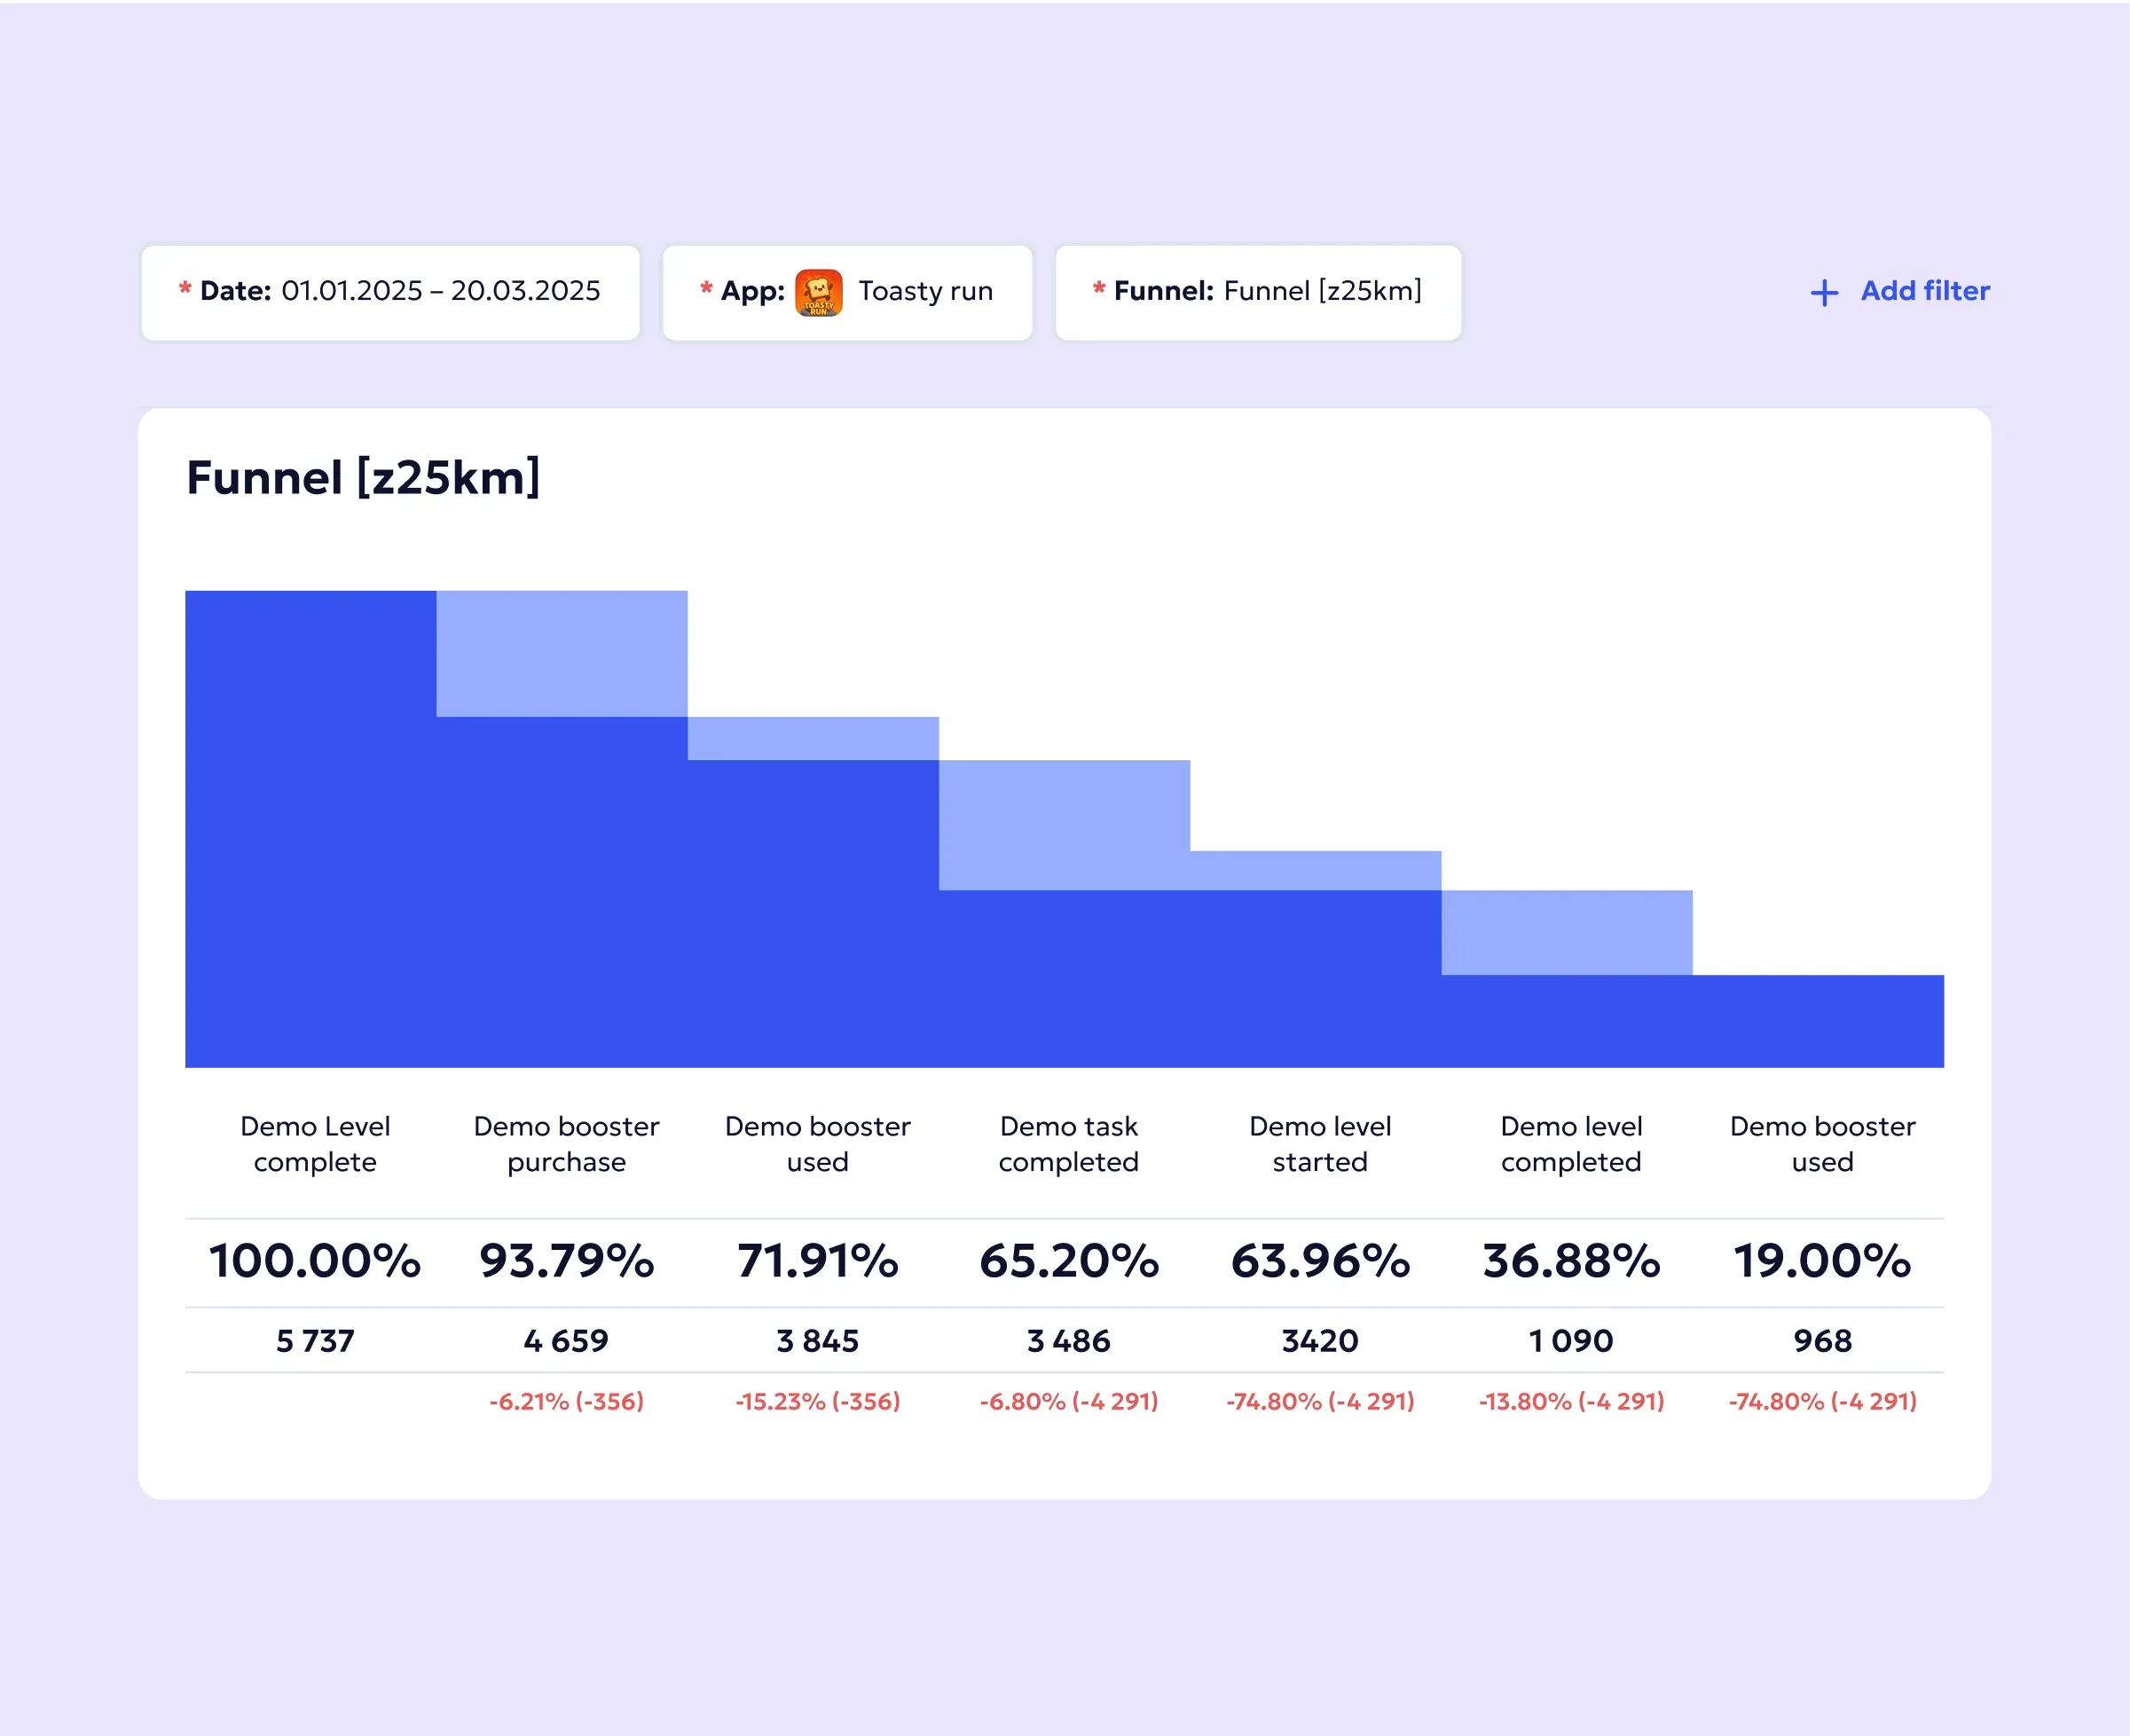Viewport: 2130px width, 1736px height.
Task: Click the Toasty run app icon
Action: coord(818,293)
